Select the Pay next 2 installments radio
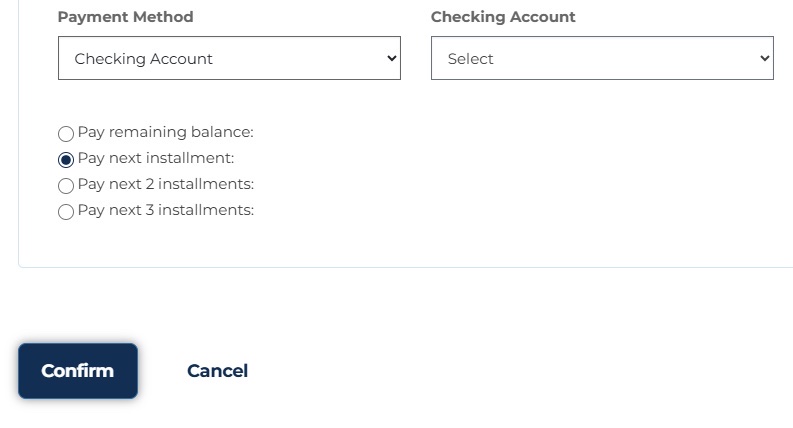This screenshot has height=428, width=793. (66, 186)
